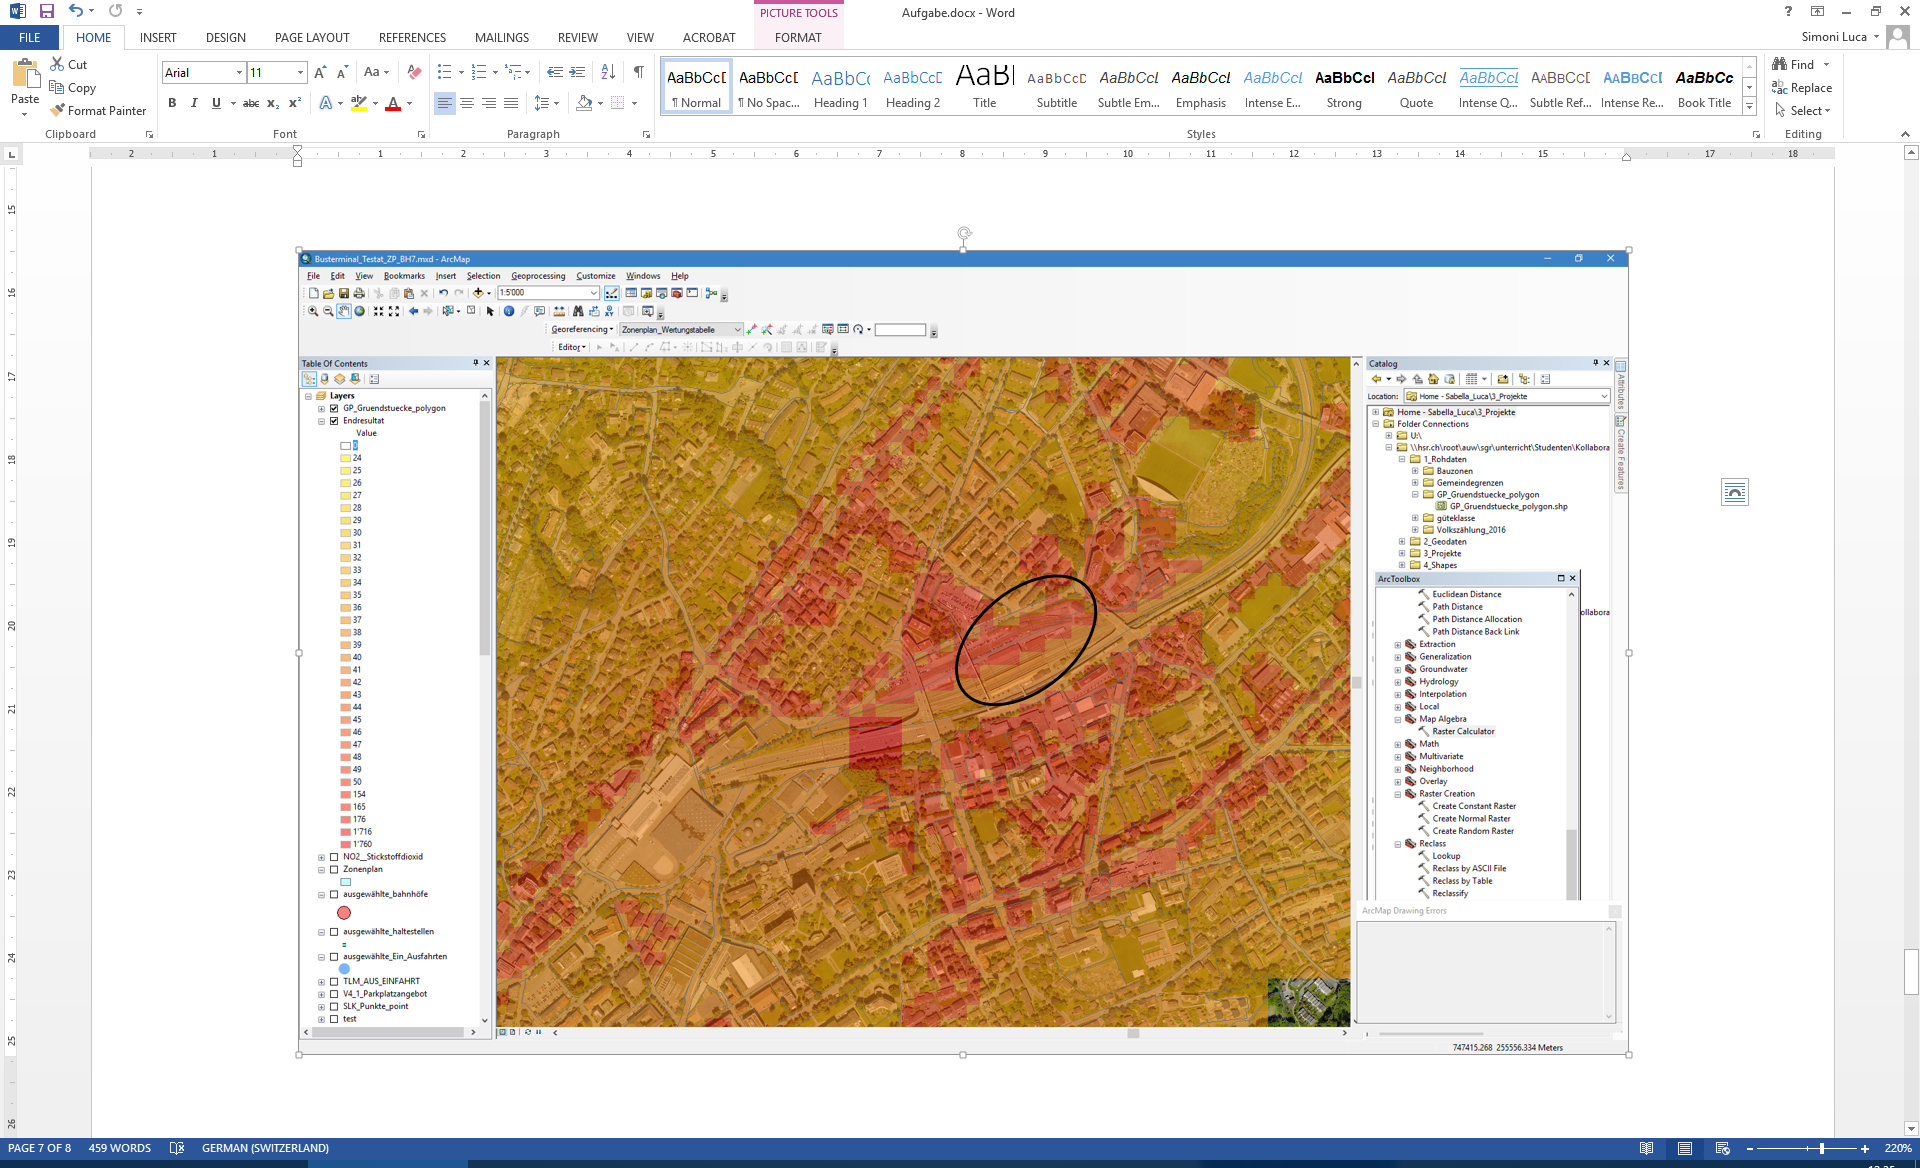The image size is (1920, 1168).
Task: Click the Sort icon in Paragraph group
Action: pos(608,72)
